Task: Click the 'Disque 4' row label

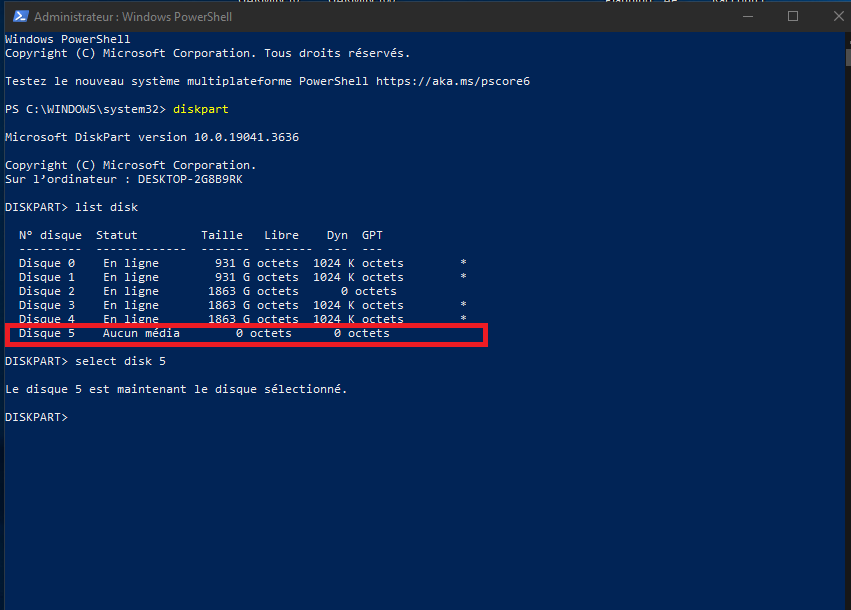Action: [47, 319]
